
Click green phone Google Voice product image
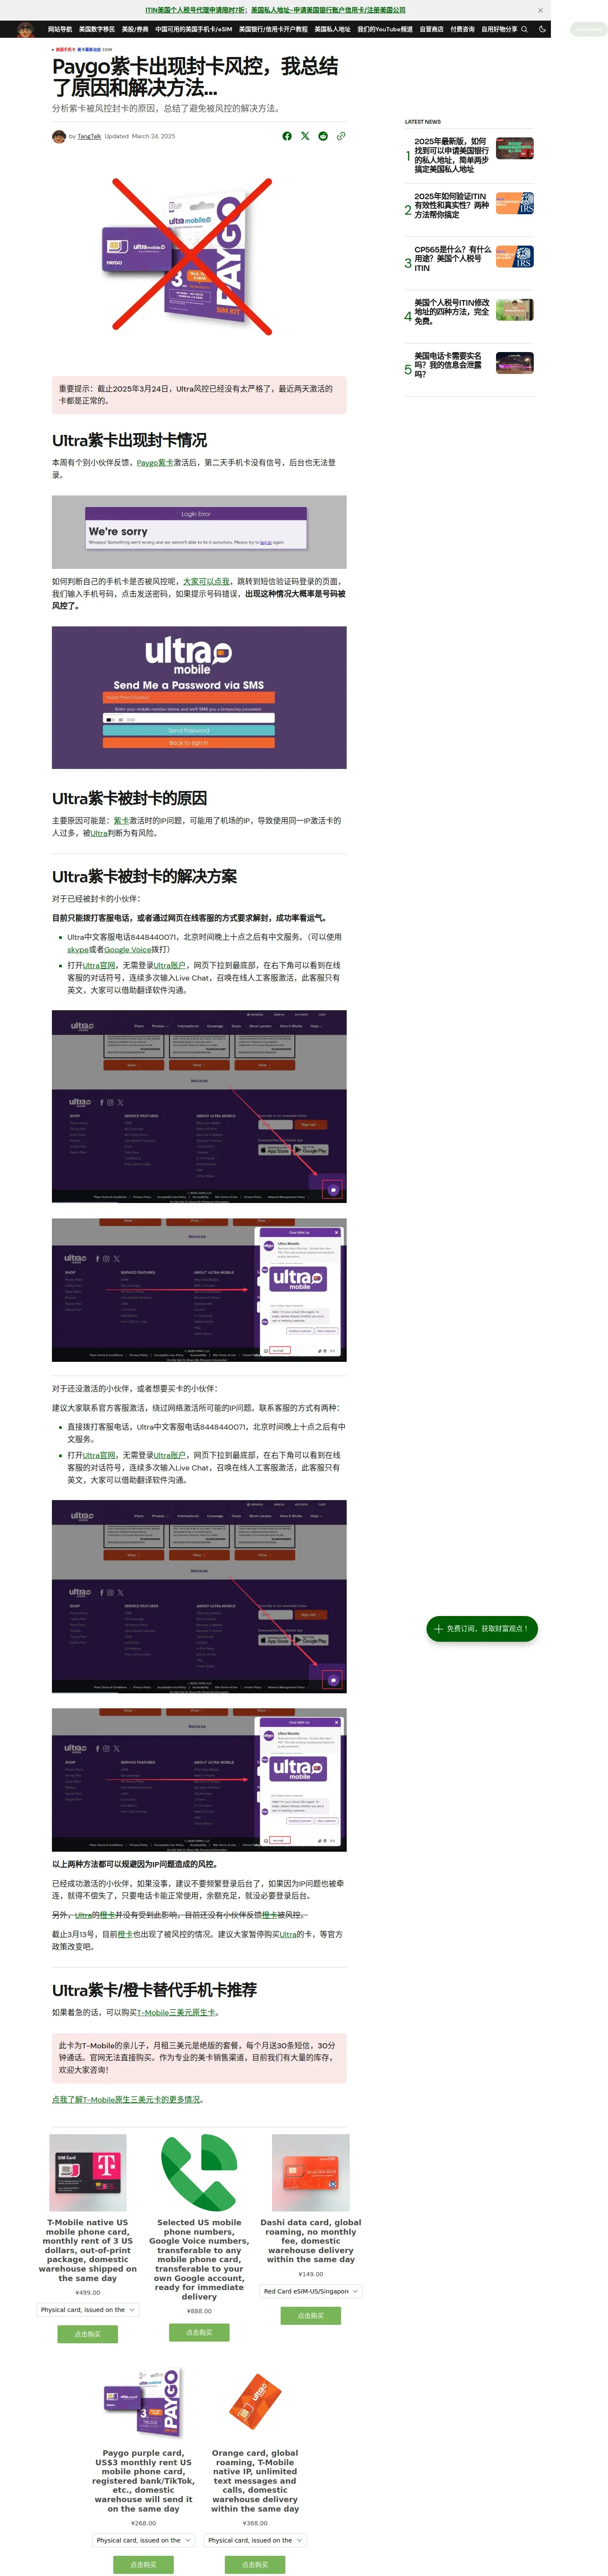click(199, 2172)
